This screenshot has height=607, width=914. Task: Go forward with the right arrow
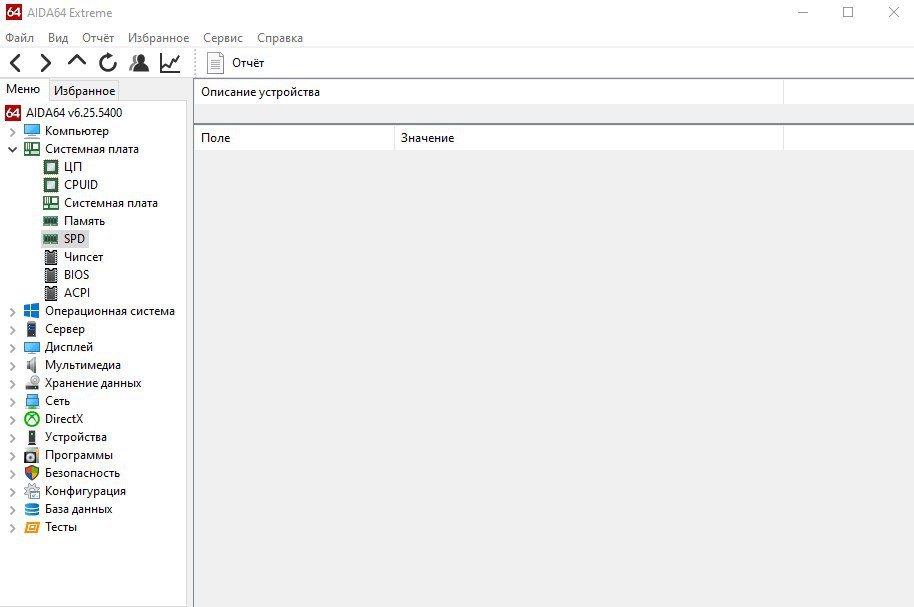click(45, 63)
